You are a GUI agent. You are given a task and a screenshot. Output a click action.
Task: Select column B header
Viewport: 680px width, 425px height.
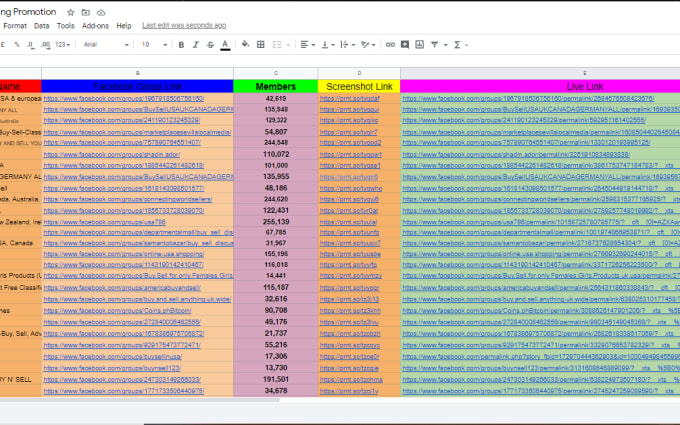[137, 73]
